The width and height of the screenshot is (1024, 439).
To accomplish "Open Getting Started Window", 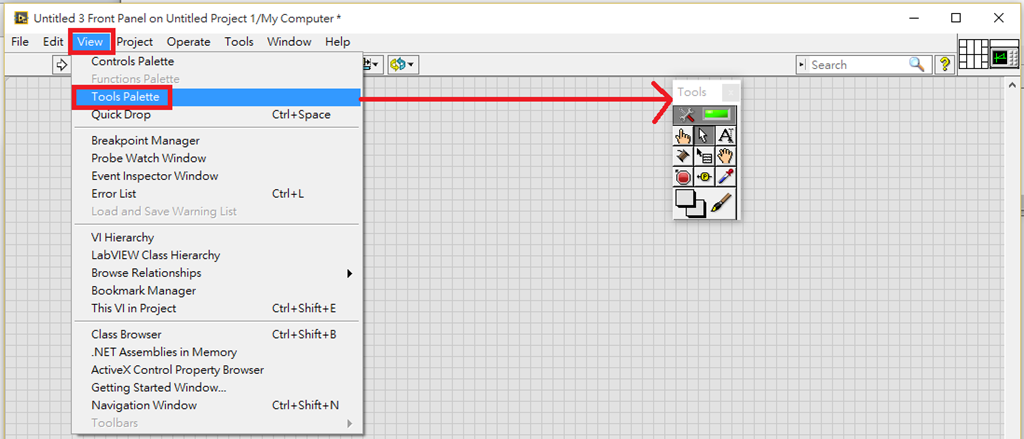I will tap(216, 387).
